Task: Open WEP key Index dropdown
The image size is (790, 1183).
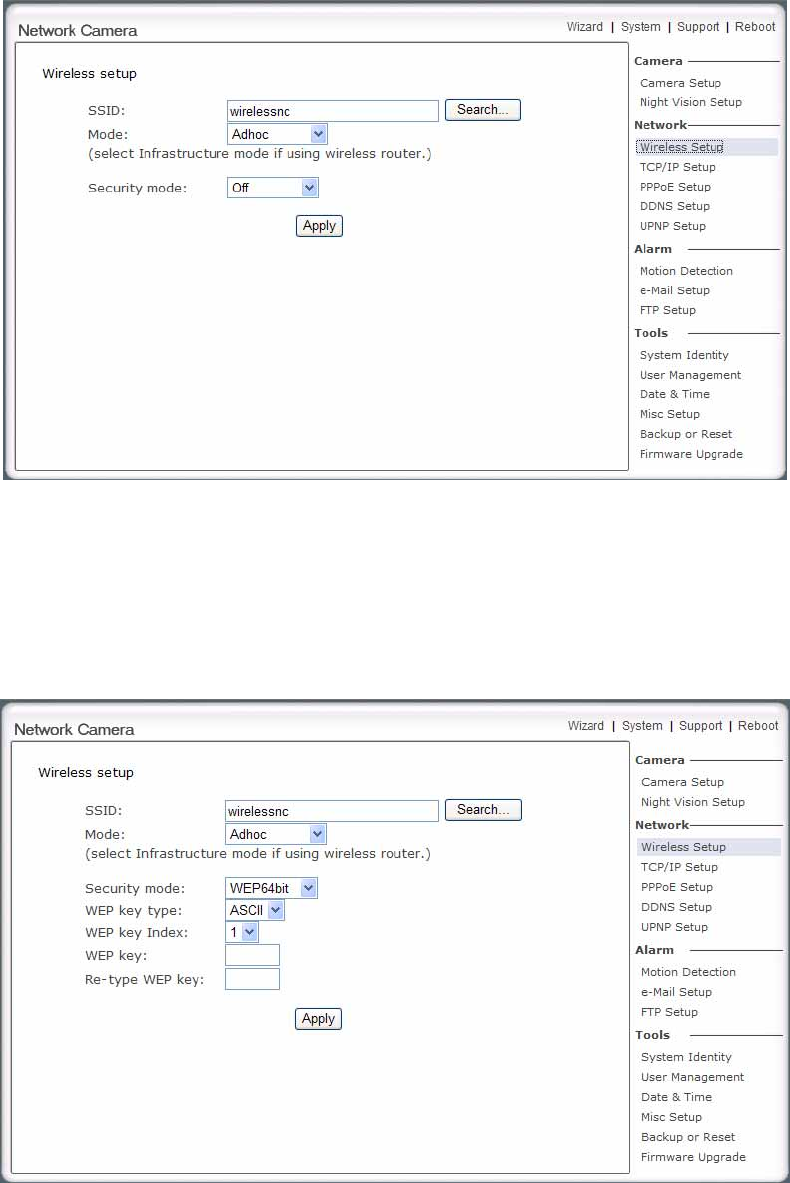Action: click(x=242, y=933)
